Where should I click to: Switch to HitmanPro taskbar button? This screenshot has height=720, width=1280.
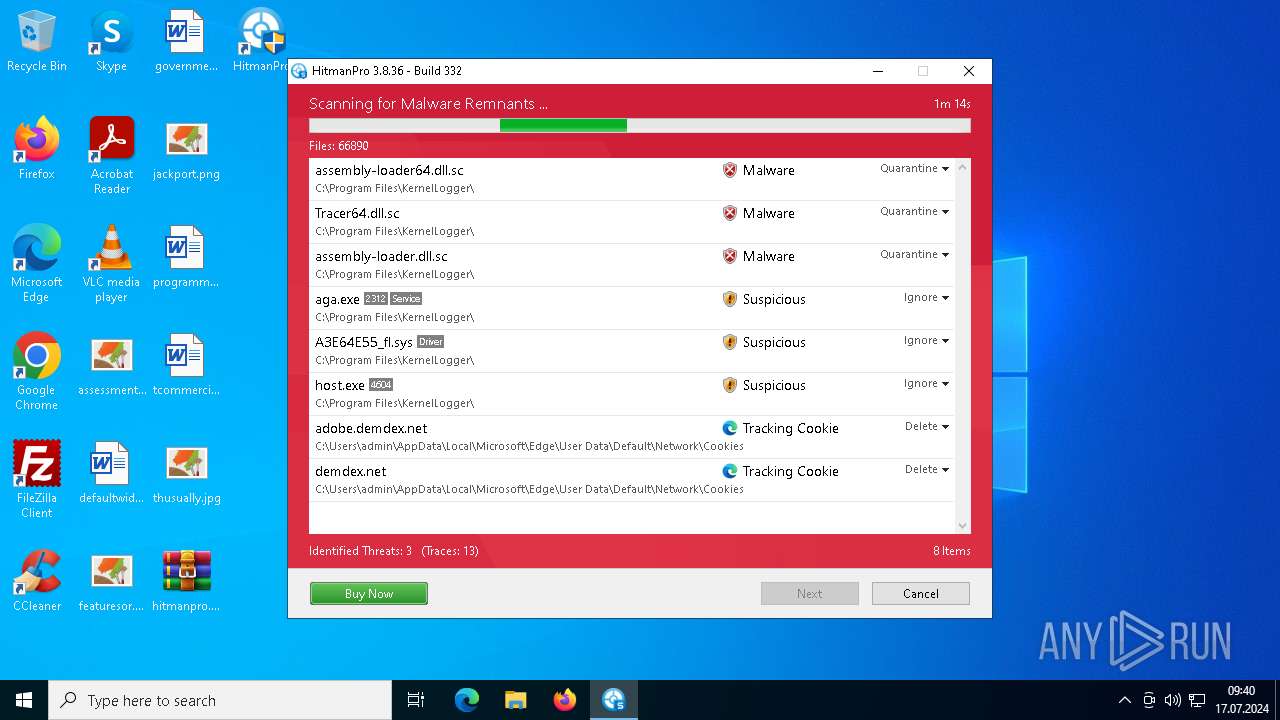click(614, 700)
